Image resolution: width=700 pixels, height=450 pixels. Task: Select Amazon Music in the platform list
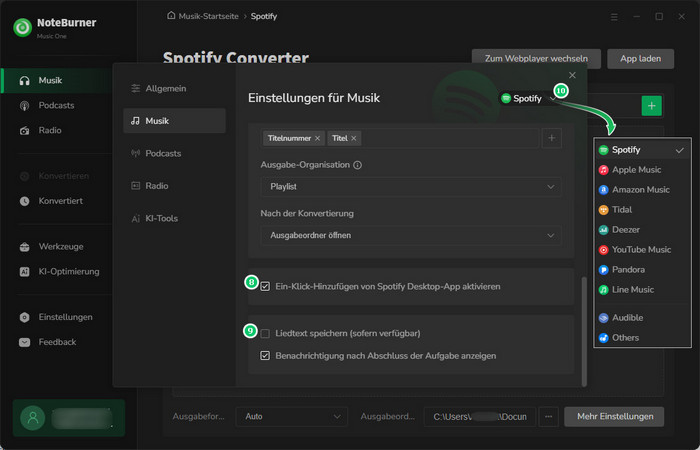click(642, 190)
